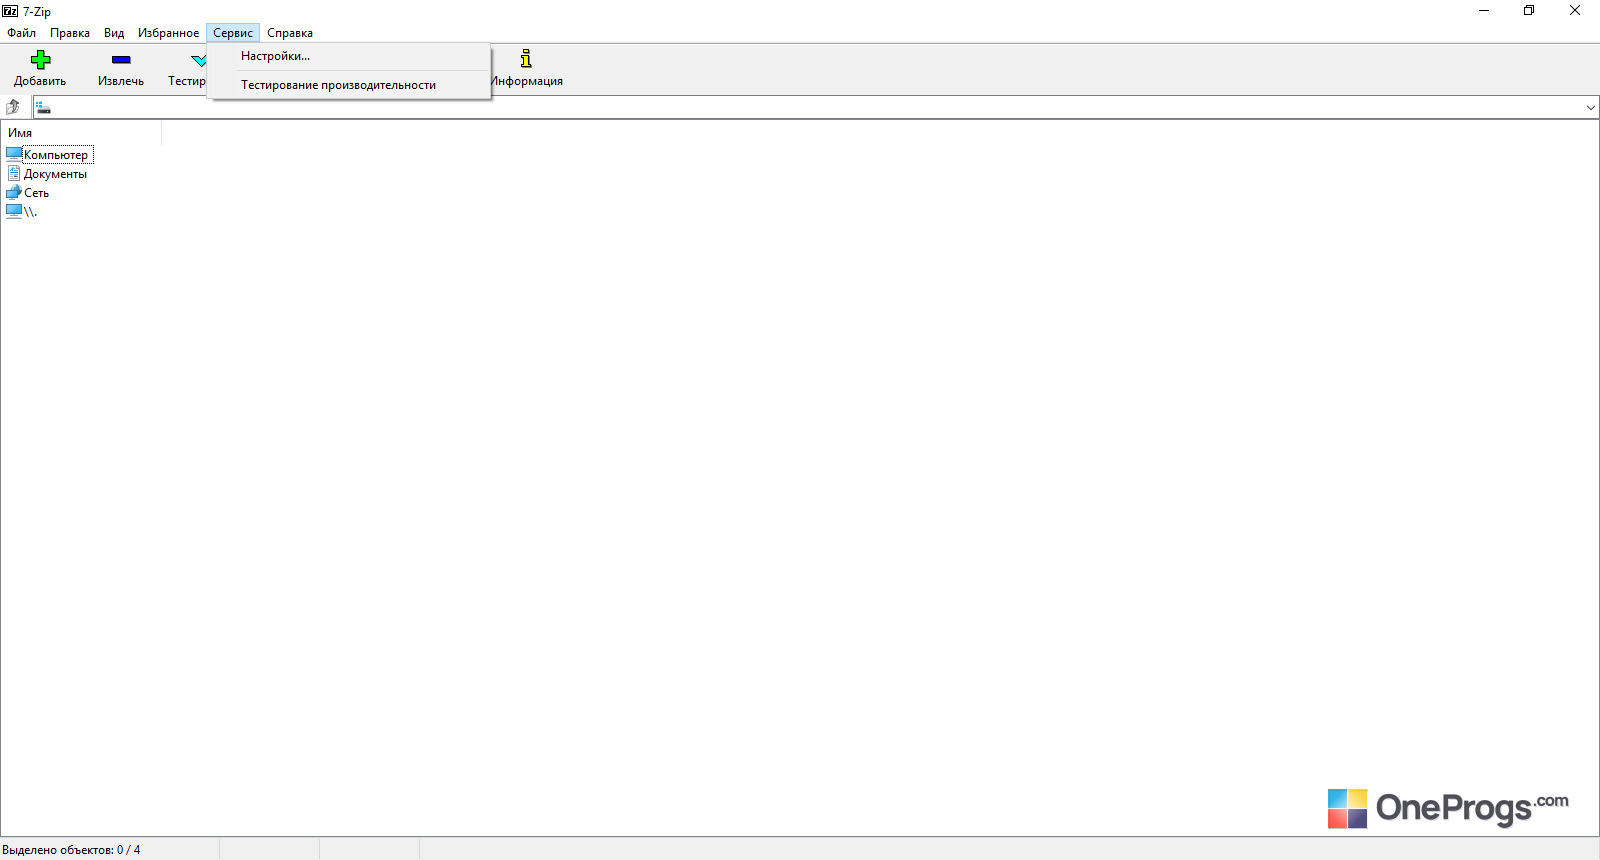Viewport: 1600px width, 860px height.
Task: Select the \\. list entry
Action: coord(30,212)
